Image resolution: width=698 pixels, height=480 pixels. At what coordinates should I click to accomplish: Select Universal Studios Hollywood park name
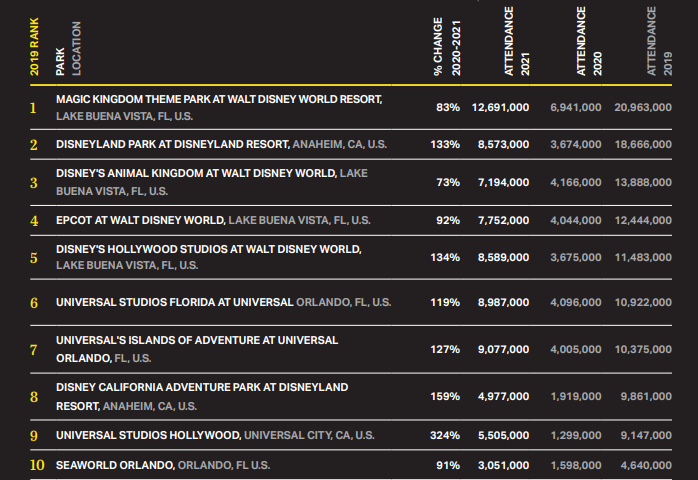(x=148, y=436)
